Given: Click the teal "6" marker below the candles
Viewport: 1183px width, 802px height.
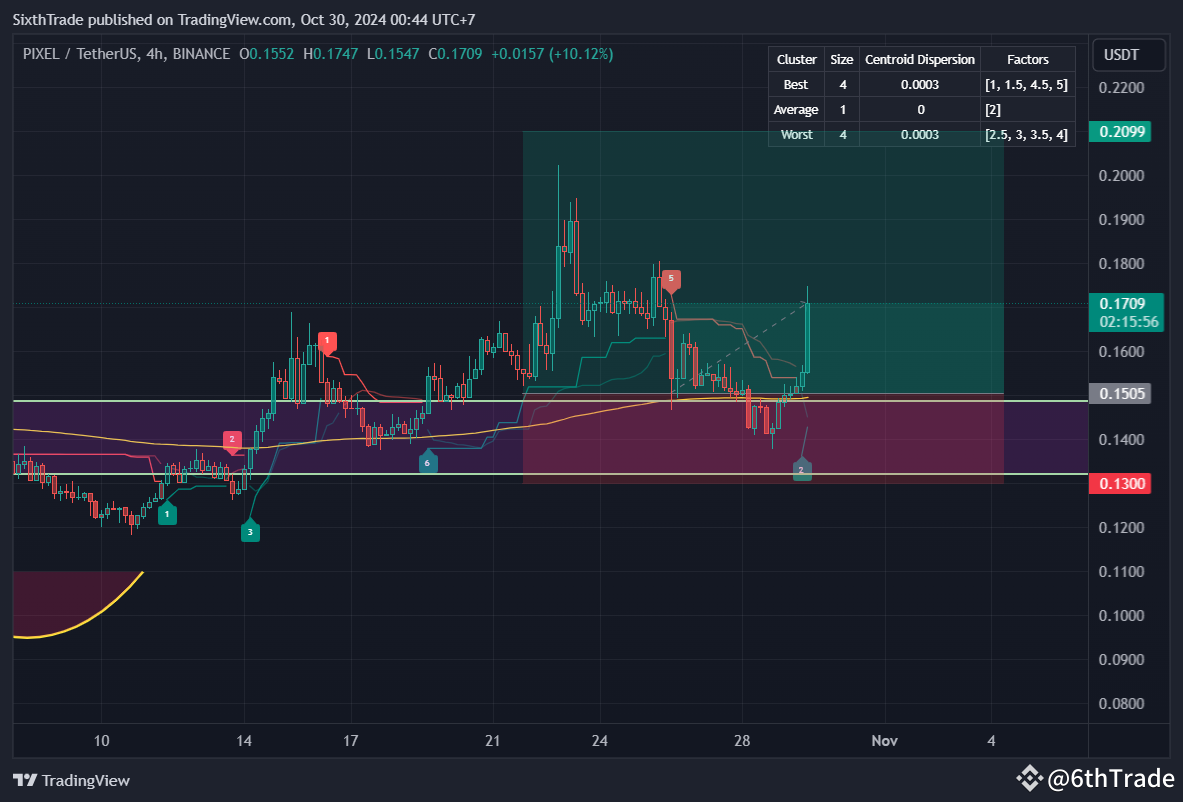Looking at the screenshot, I should point(428,462).
